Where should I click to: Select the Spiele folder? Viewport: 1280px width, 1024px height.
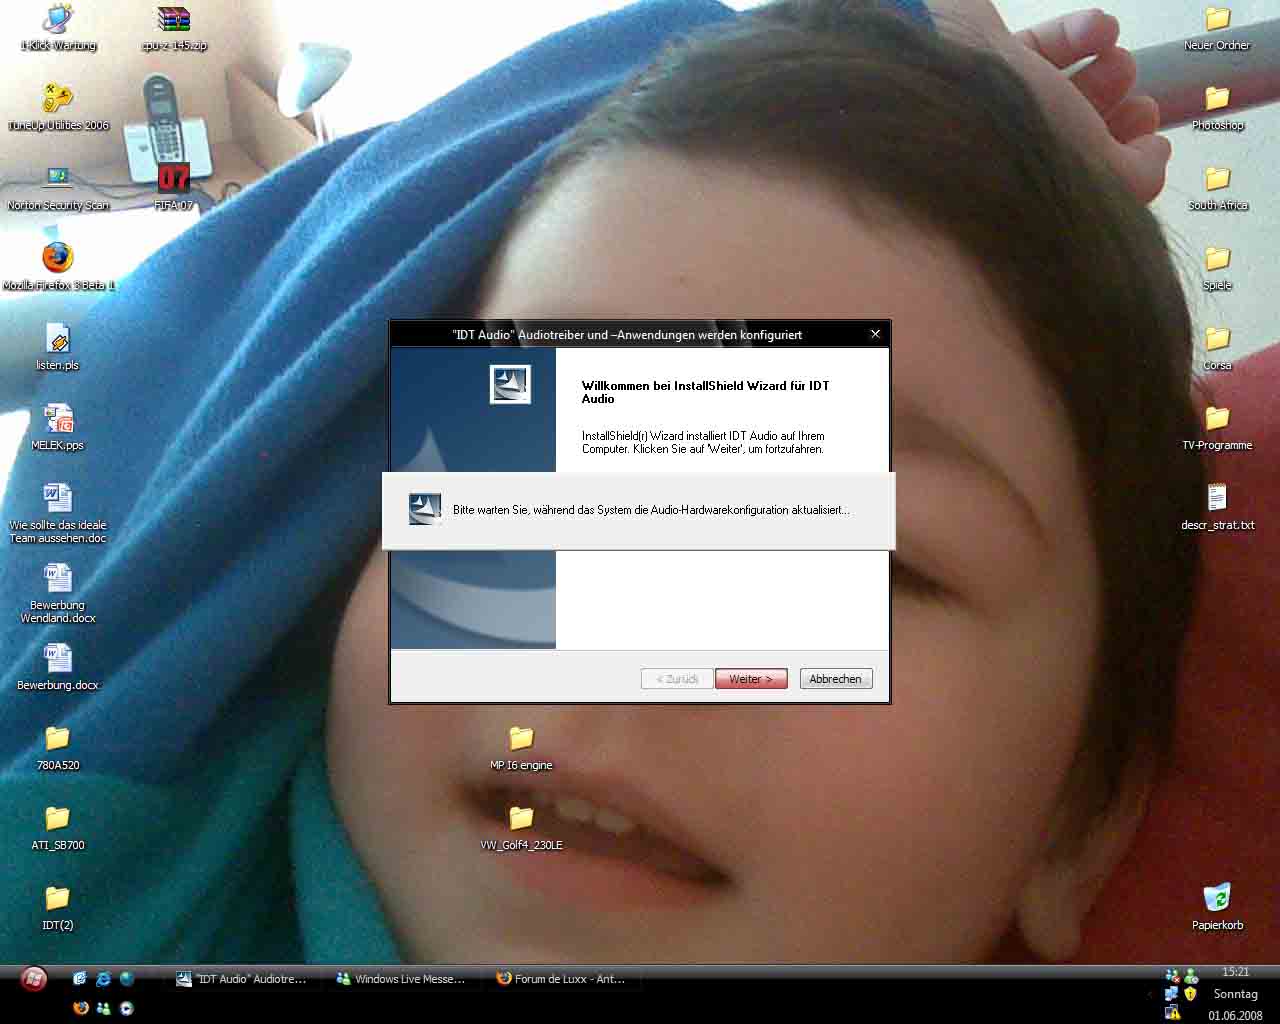1217,268
